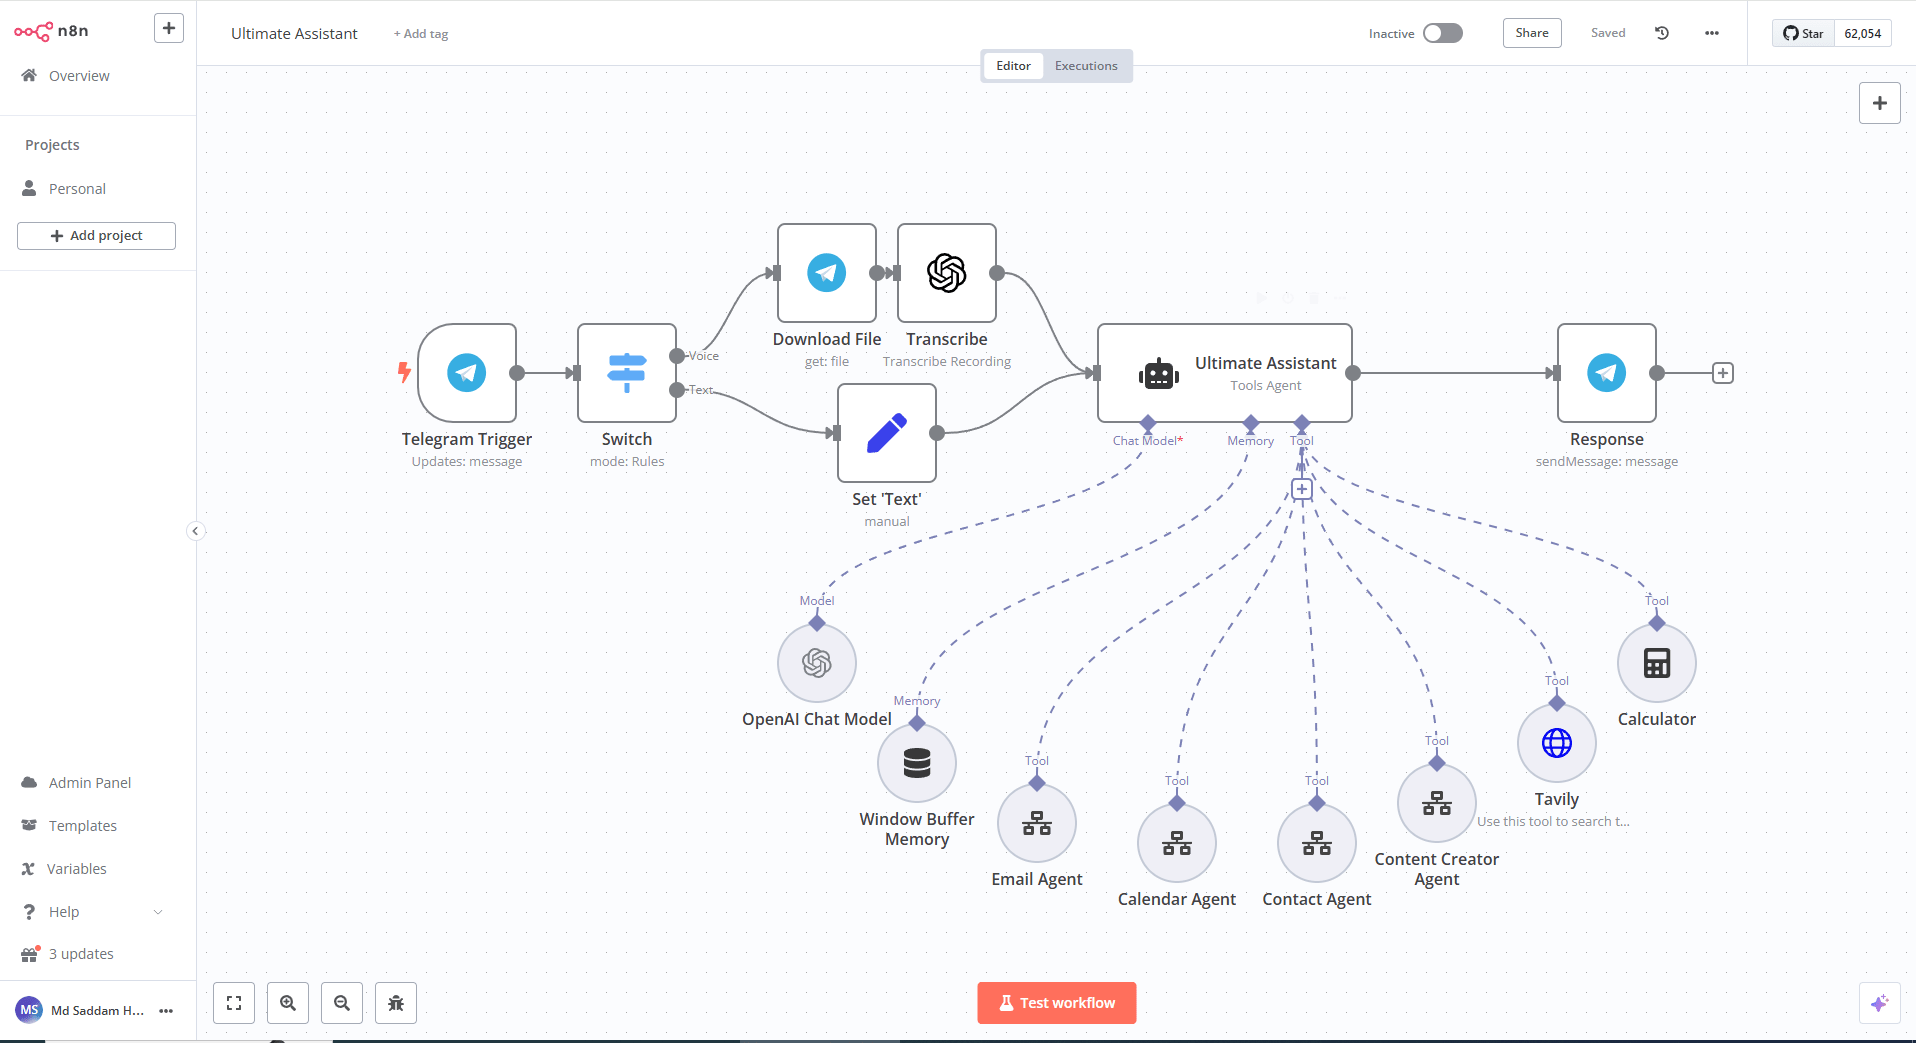Click Add tag link

coord(421,34)
